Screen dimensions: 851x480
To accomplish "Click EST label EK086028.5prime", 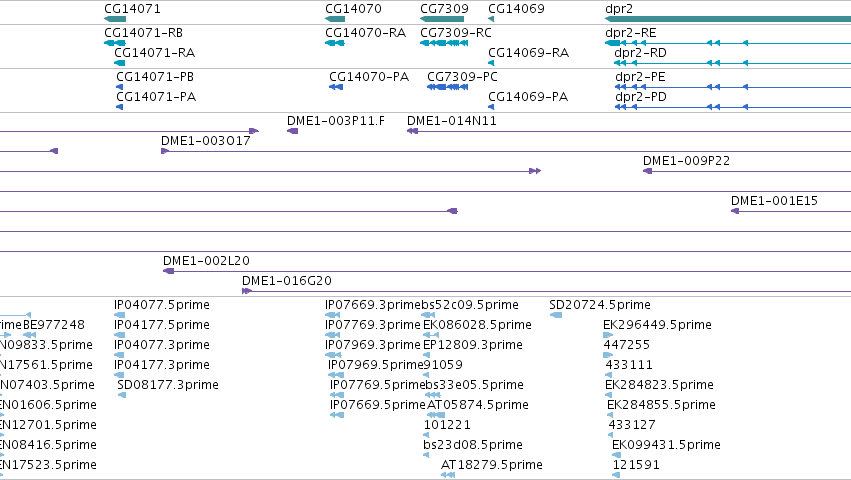I will click(478, 325).
